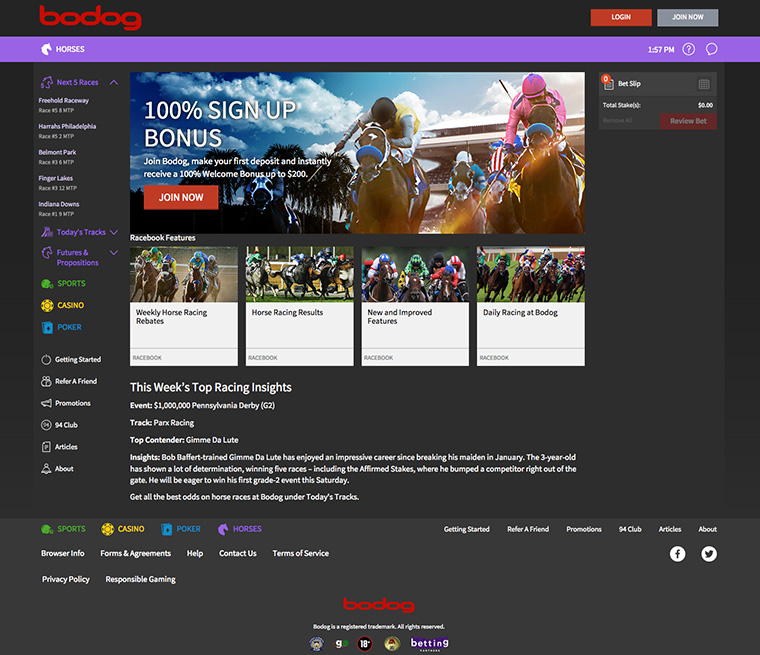The height and width of the screenshot is (655, 760).
Task: Click the HORSES label in purple bar
Action: tap(70, 49)
